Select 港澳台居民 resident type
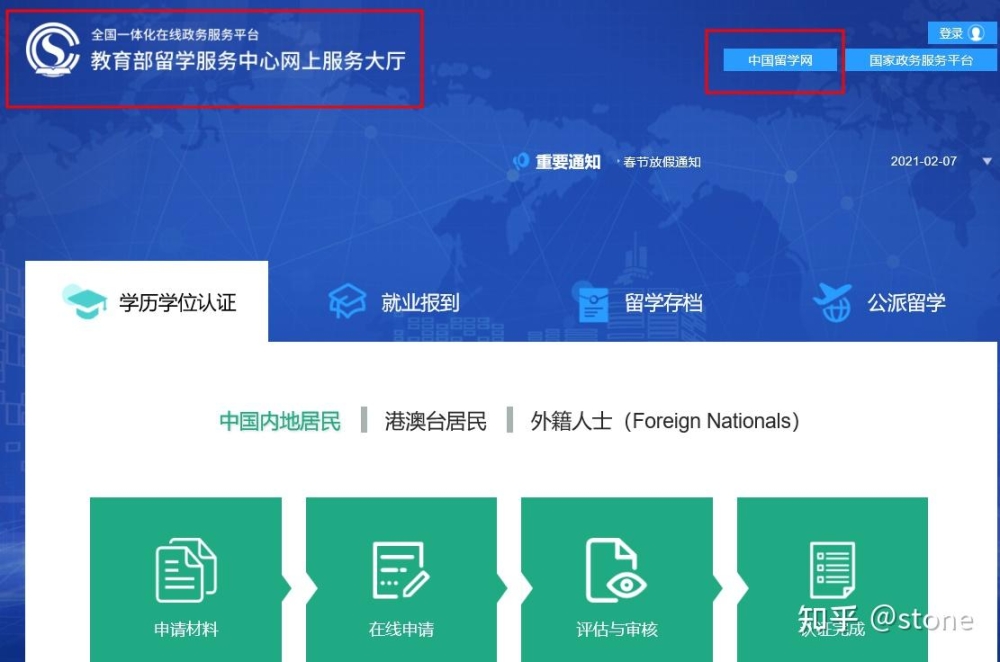 [x=436, y=421]
